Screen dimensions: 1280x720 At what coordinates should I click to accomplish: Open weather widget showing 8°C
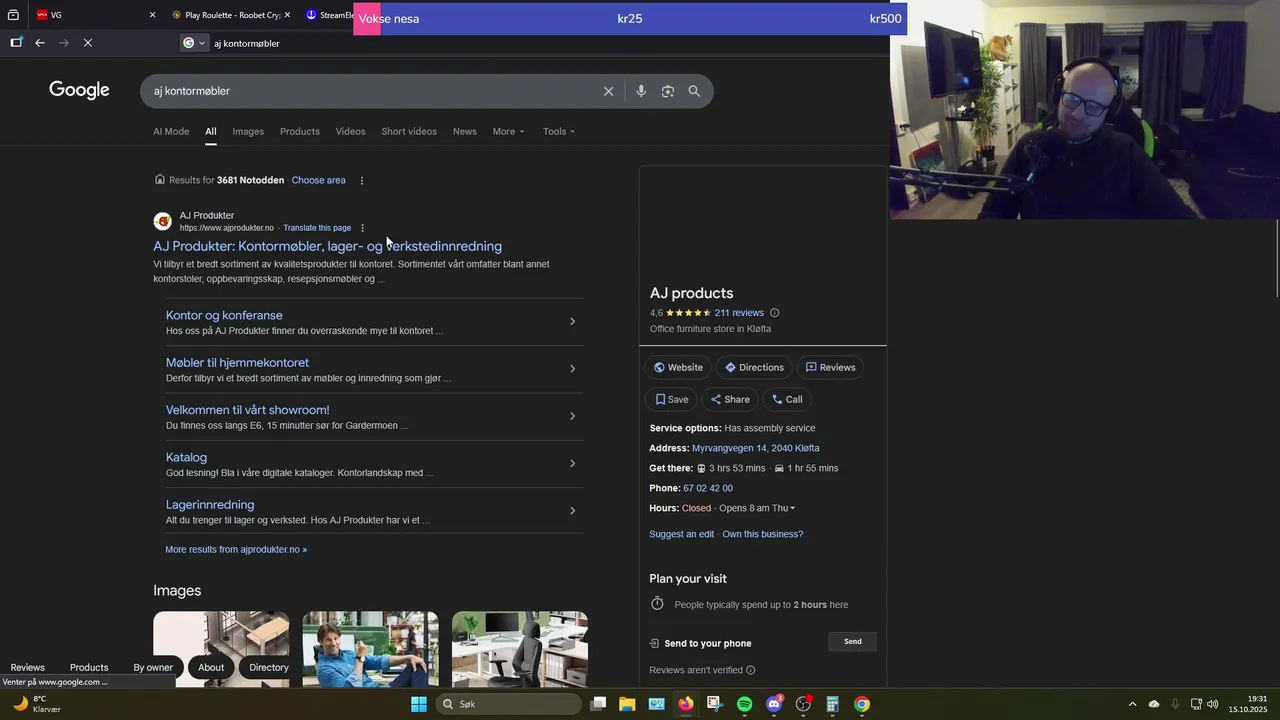[x=36, y=704]
